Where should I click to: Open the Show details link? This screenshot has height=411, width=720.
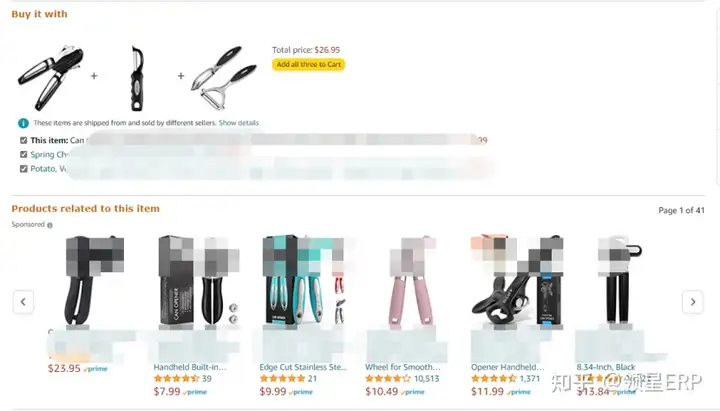pyautogui.click(x=239, y=123)
